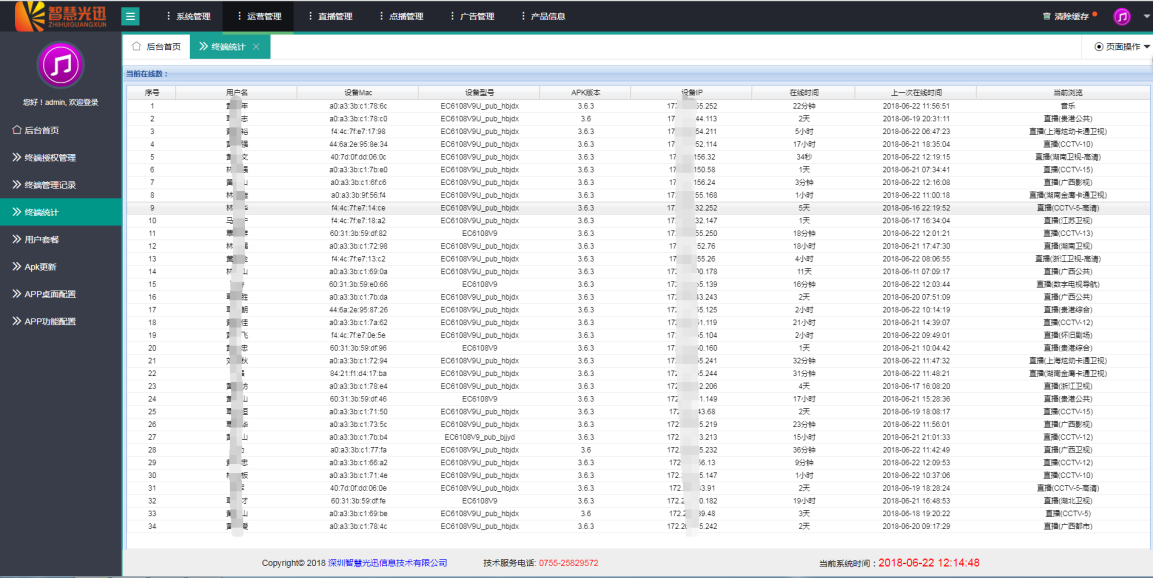Click the 当前在线数 panel header
This screenshot has height=578, width=1153.
638,74
